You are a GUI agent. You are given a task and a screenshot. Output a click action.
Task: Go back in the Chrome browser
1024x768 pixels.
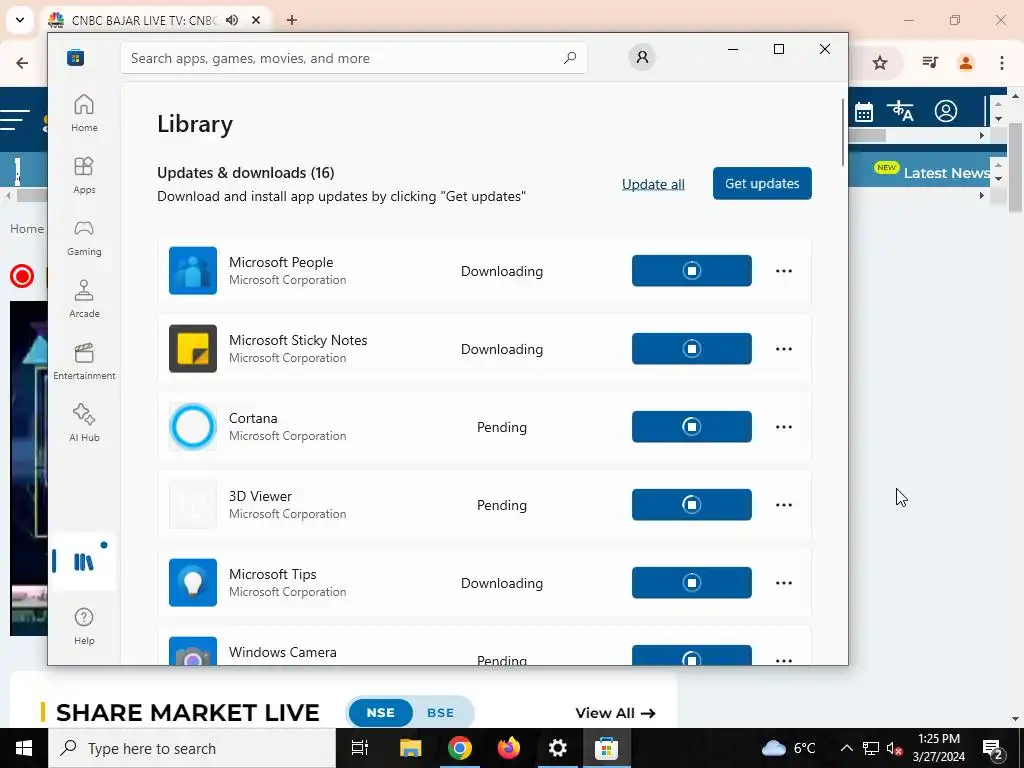point(22,63)
